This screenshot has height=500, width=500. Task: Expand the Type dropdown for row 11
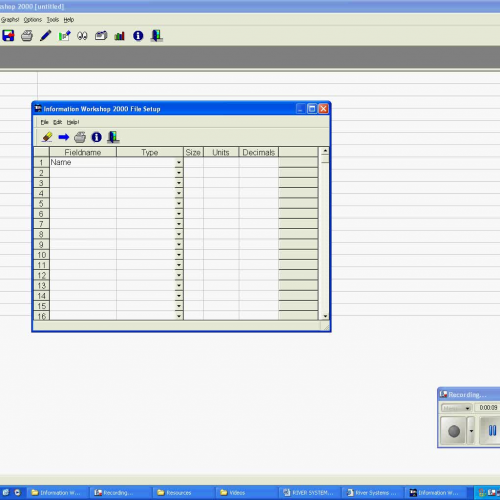coord(179,265)
